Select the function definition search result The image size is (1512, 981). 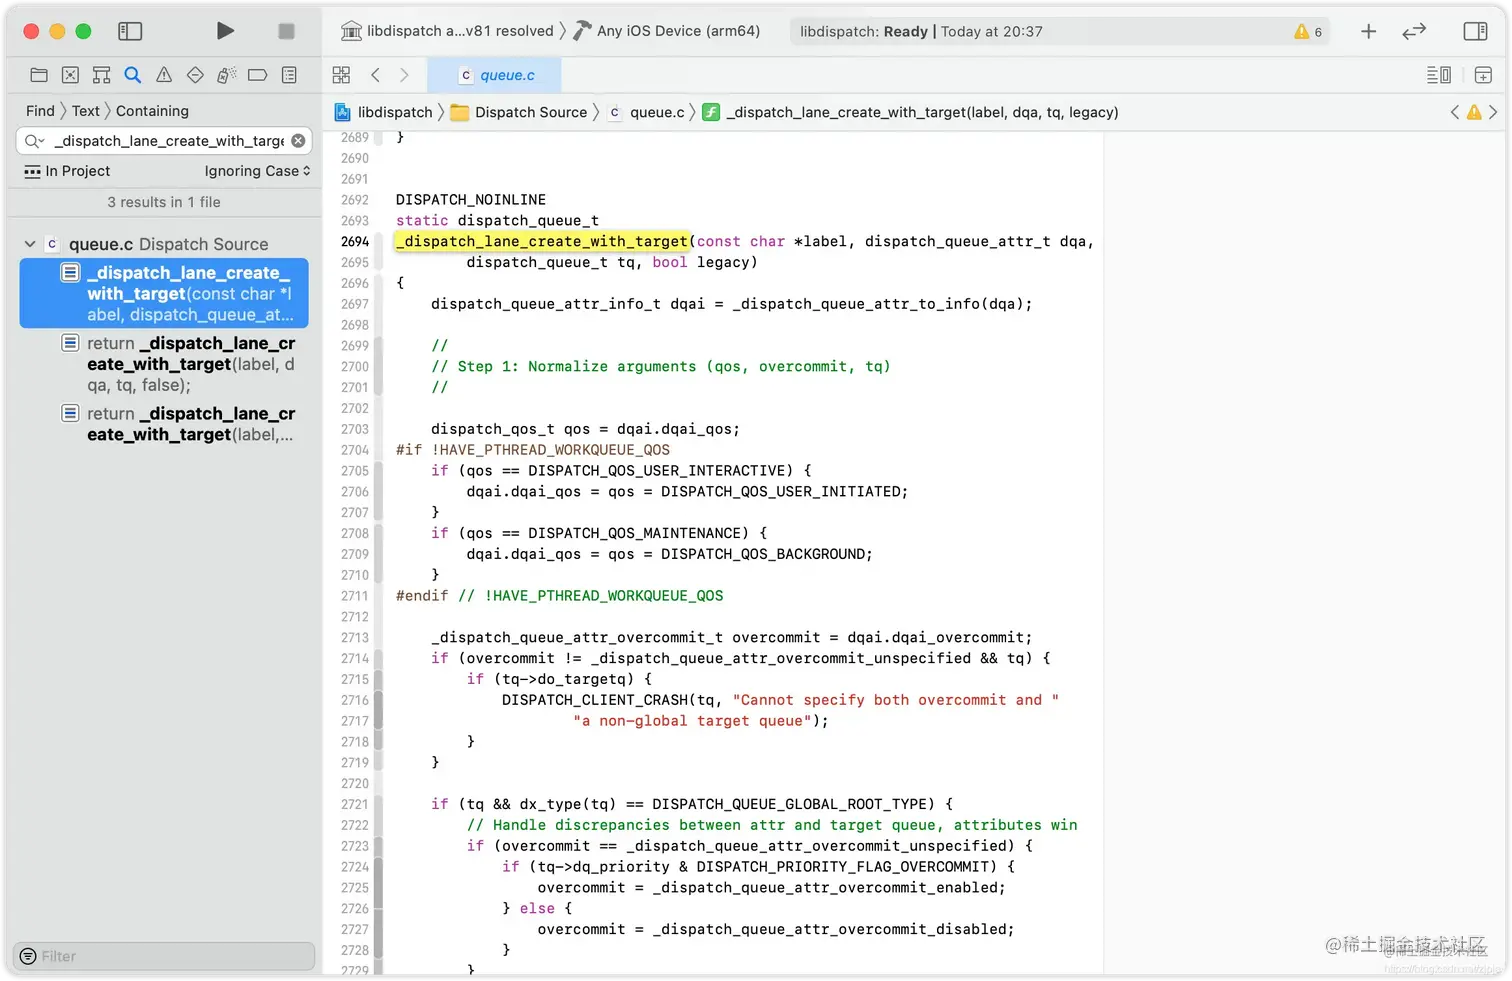[x=164, y=294]
